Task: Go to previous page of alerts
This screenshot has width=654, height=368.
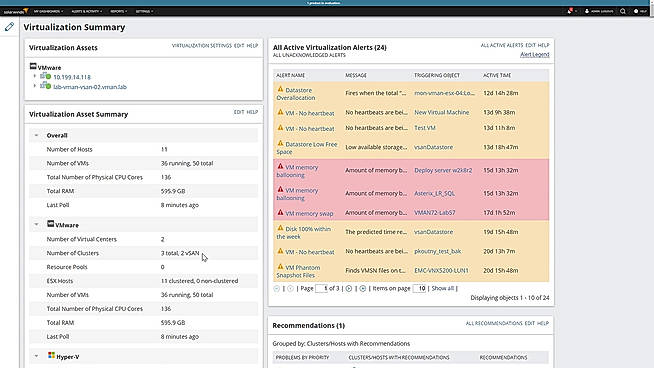Action: pyautogui.click(x=290, y=288)
